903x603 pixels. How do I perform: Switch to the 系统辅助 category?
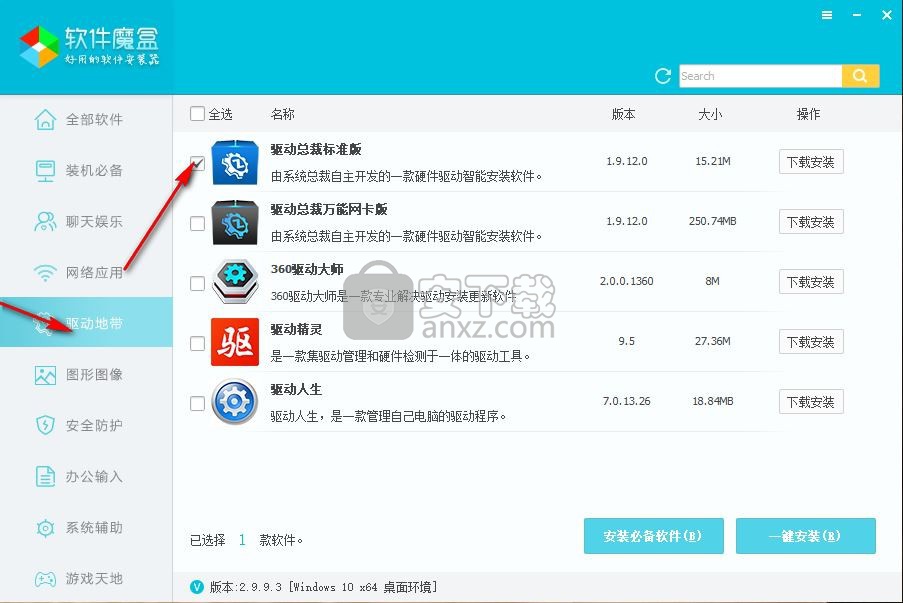(86, 528)
